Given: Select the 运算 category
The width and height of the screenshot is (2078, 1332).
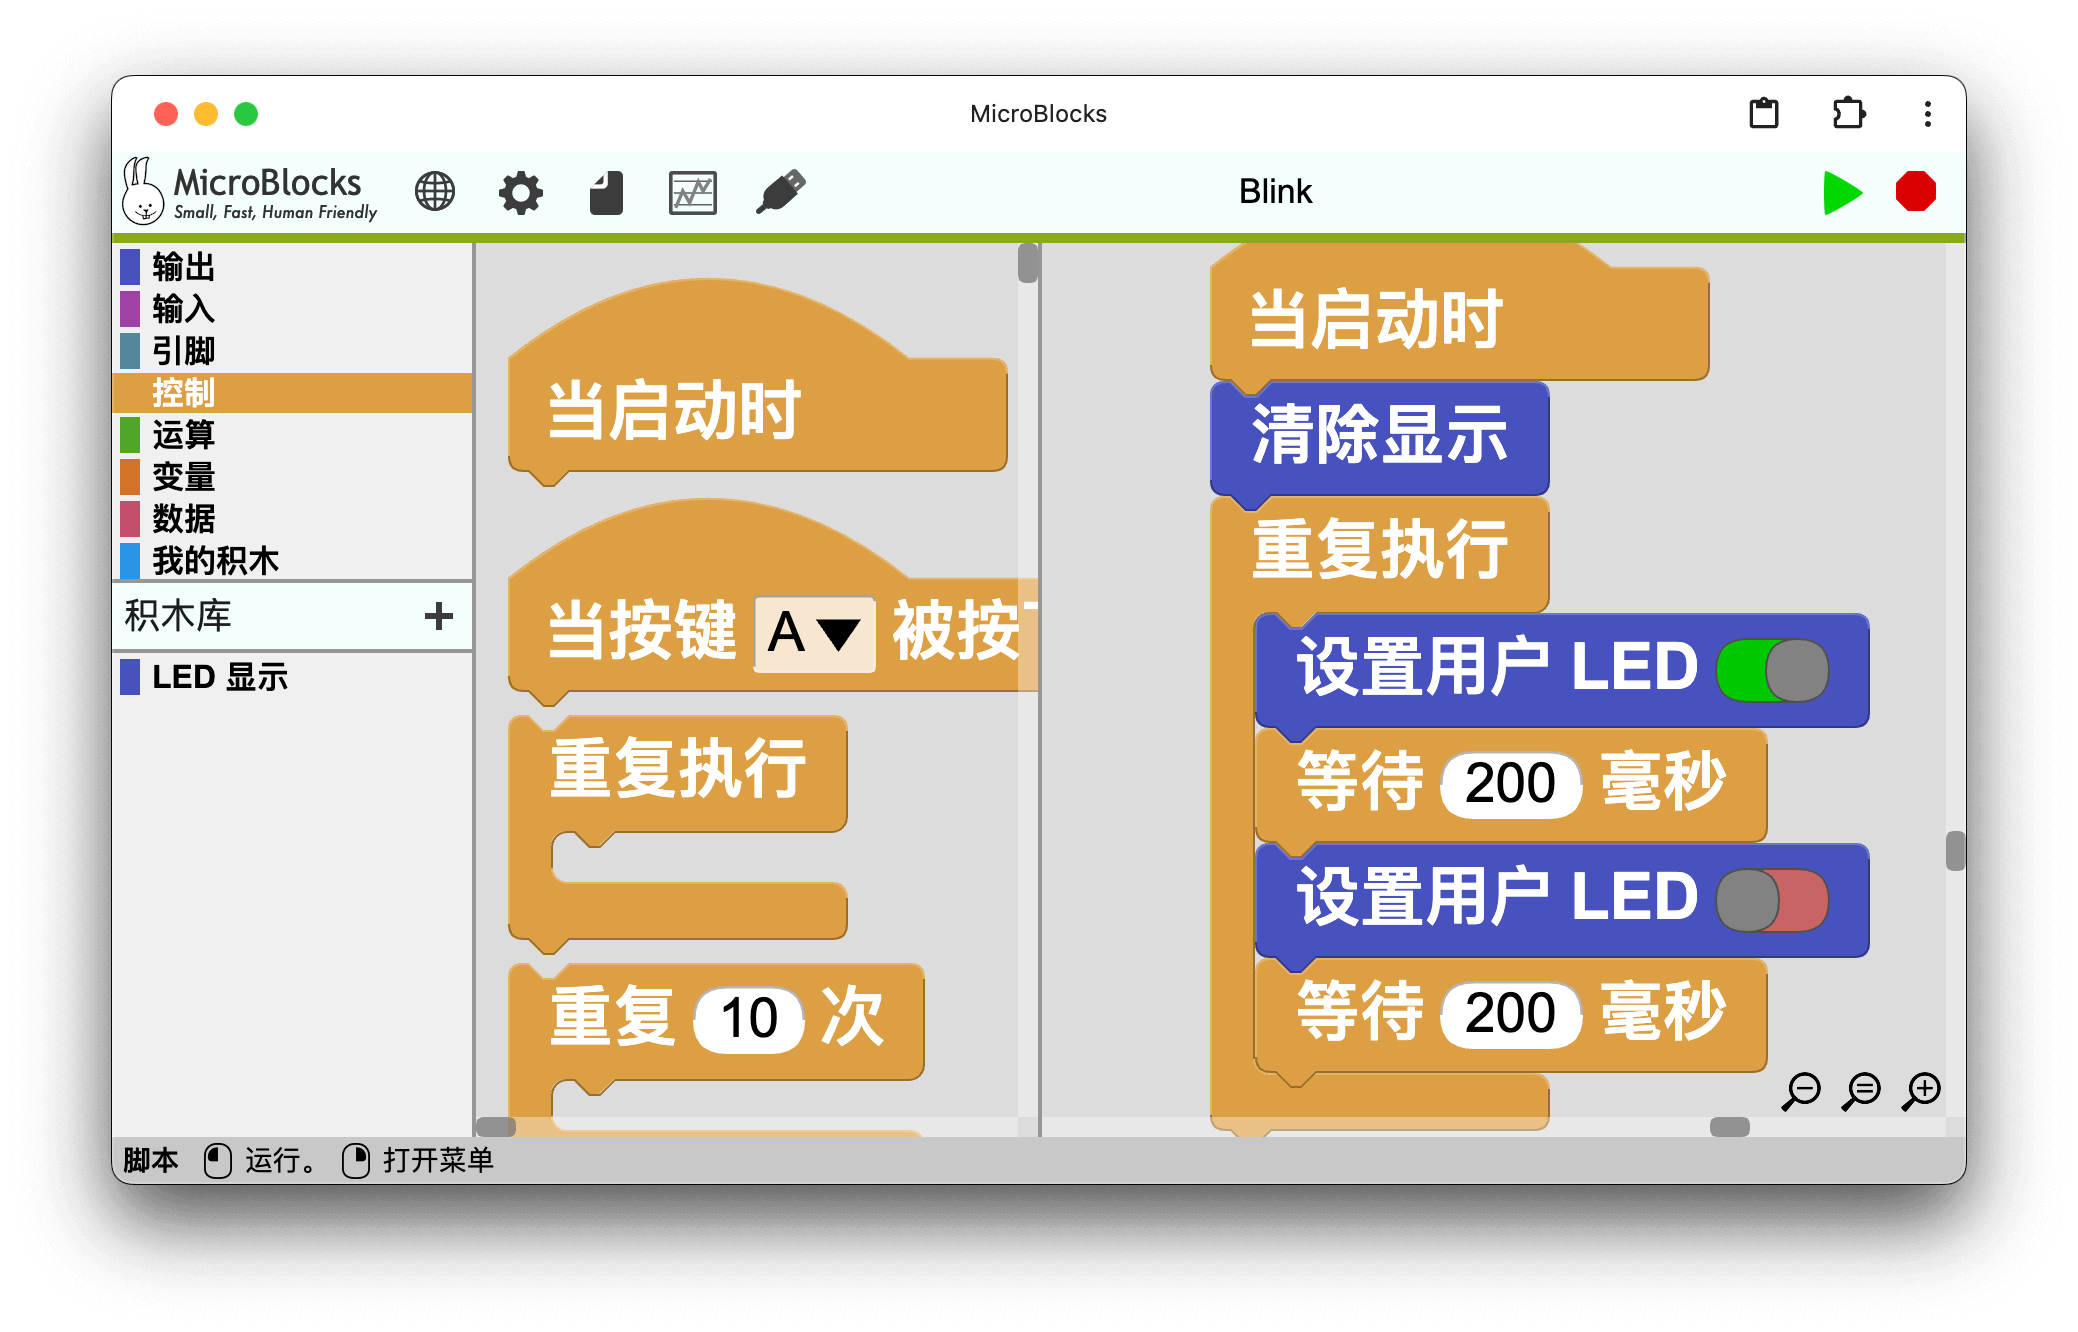Looking at the screenshot, I should 184,435.
